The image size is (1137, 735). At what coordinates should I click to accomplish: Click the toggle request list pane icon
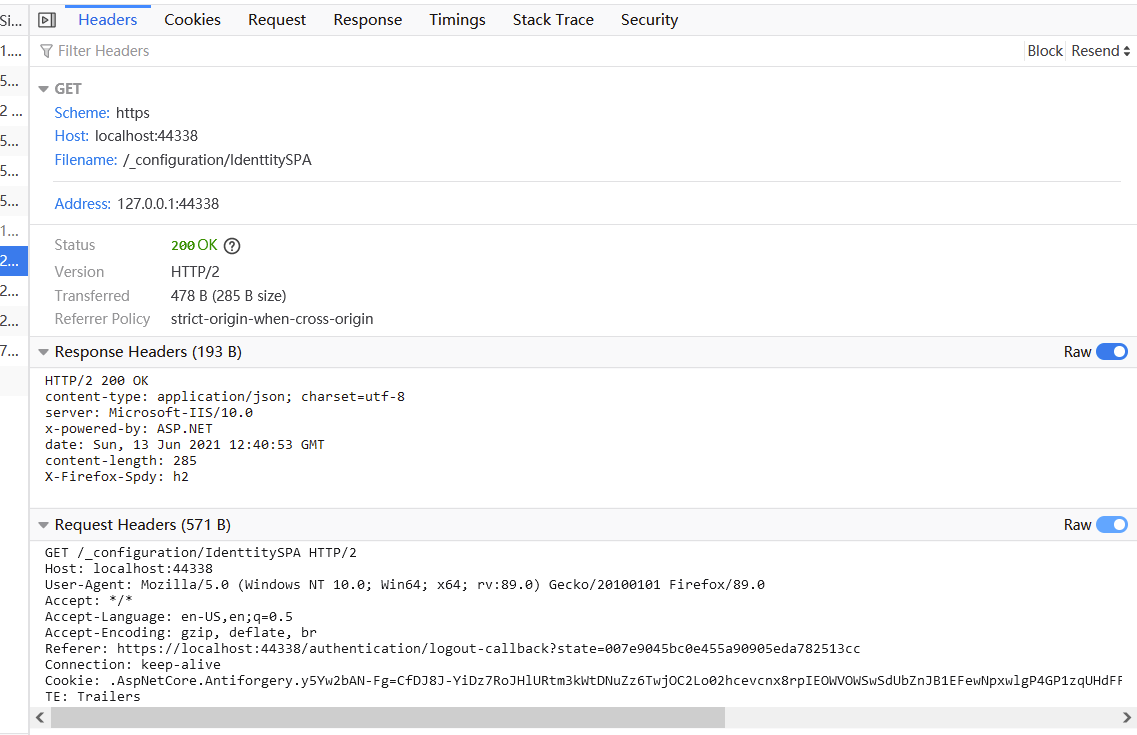click(47, 20)
